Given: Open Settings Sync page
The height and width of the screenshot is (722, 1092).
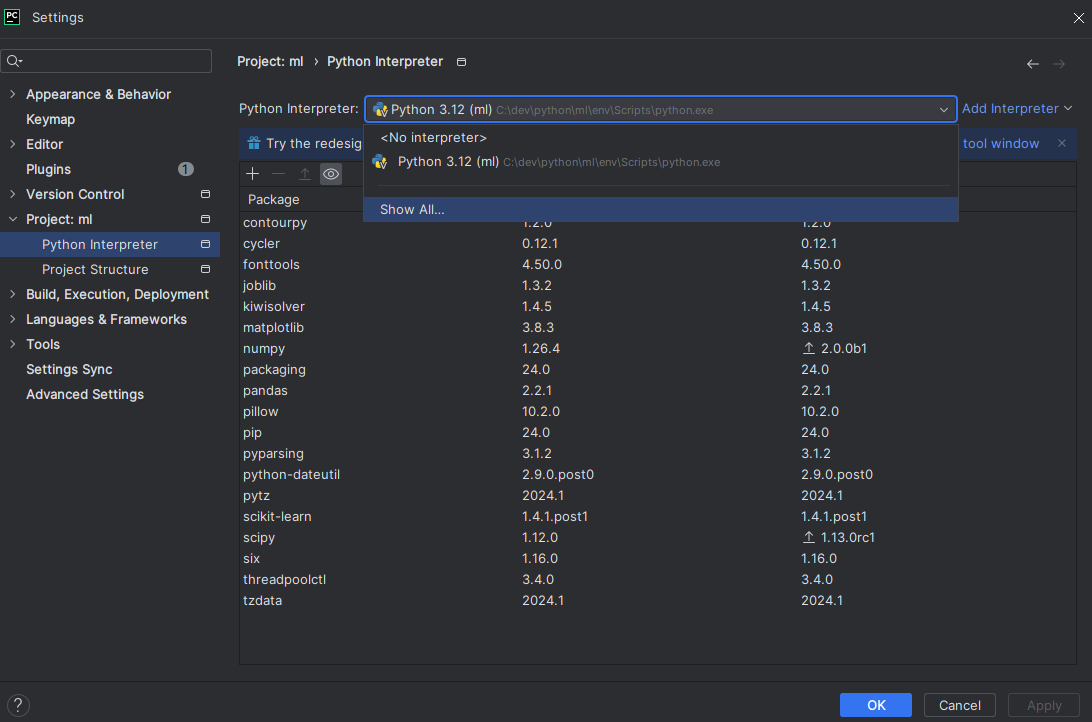Looking at the screenshot, I should (x=69, y=369).
